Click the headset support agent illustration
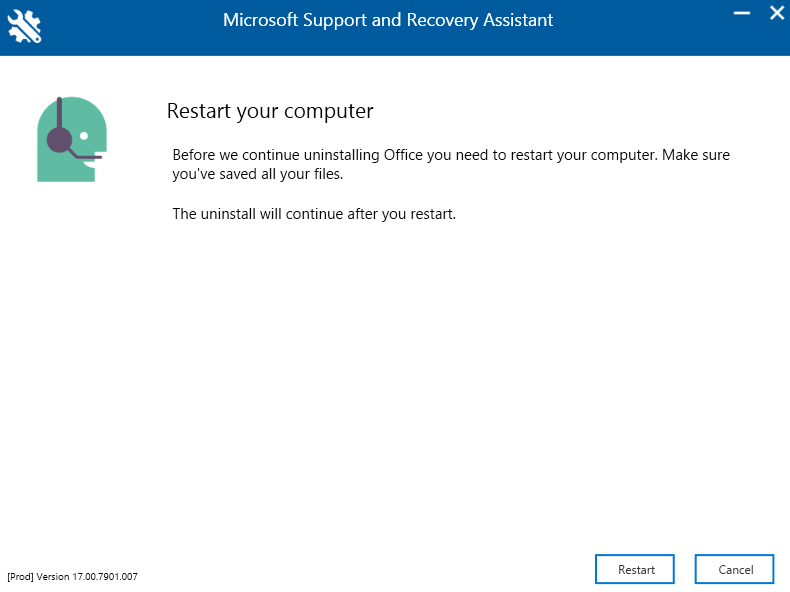Image resolution: width=790 pixels, height=592 pixels. pyautogui.click(x=72, y=139)
